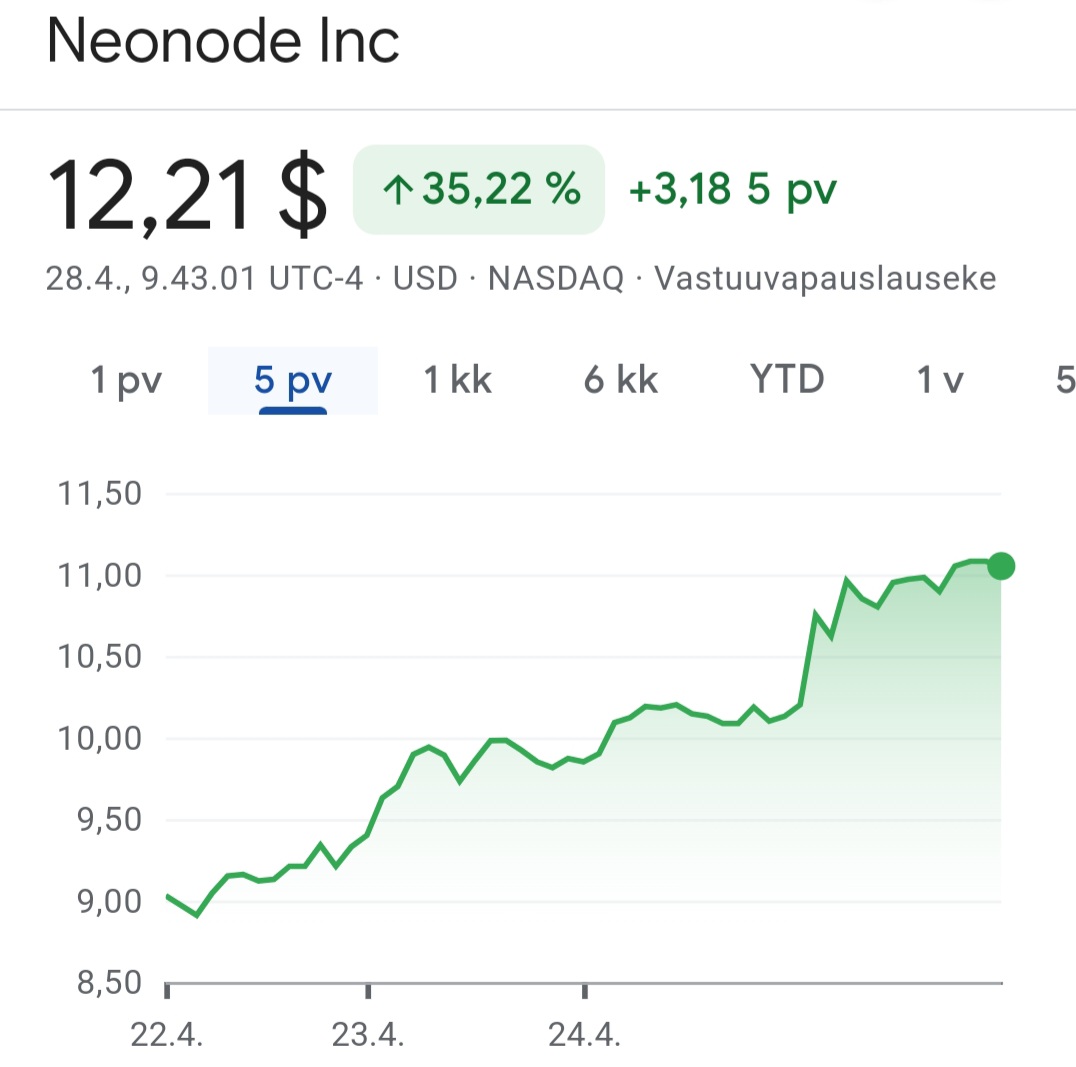Click the Neonode Inc title
1076x1067 pixels.
(x=224, y=42)
